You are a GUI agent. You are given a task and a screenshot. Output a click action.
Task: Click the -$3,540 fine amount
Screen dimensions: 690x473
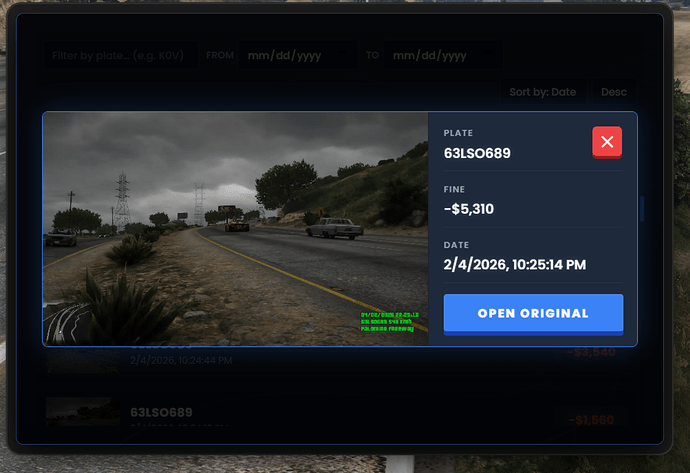tap(591, 352)
